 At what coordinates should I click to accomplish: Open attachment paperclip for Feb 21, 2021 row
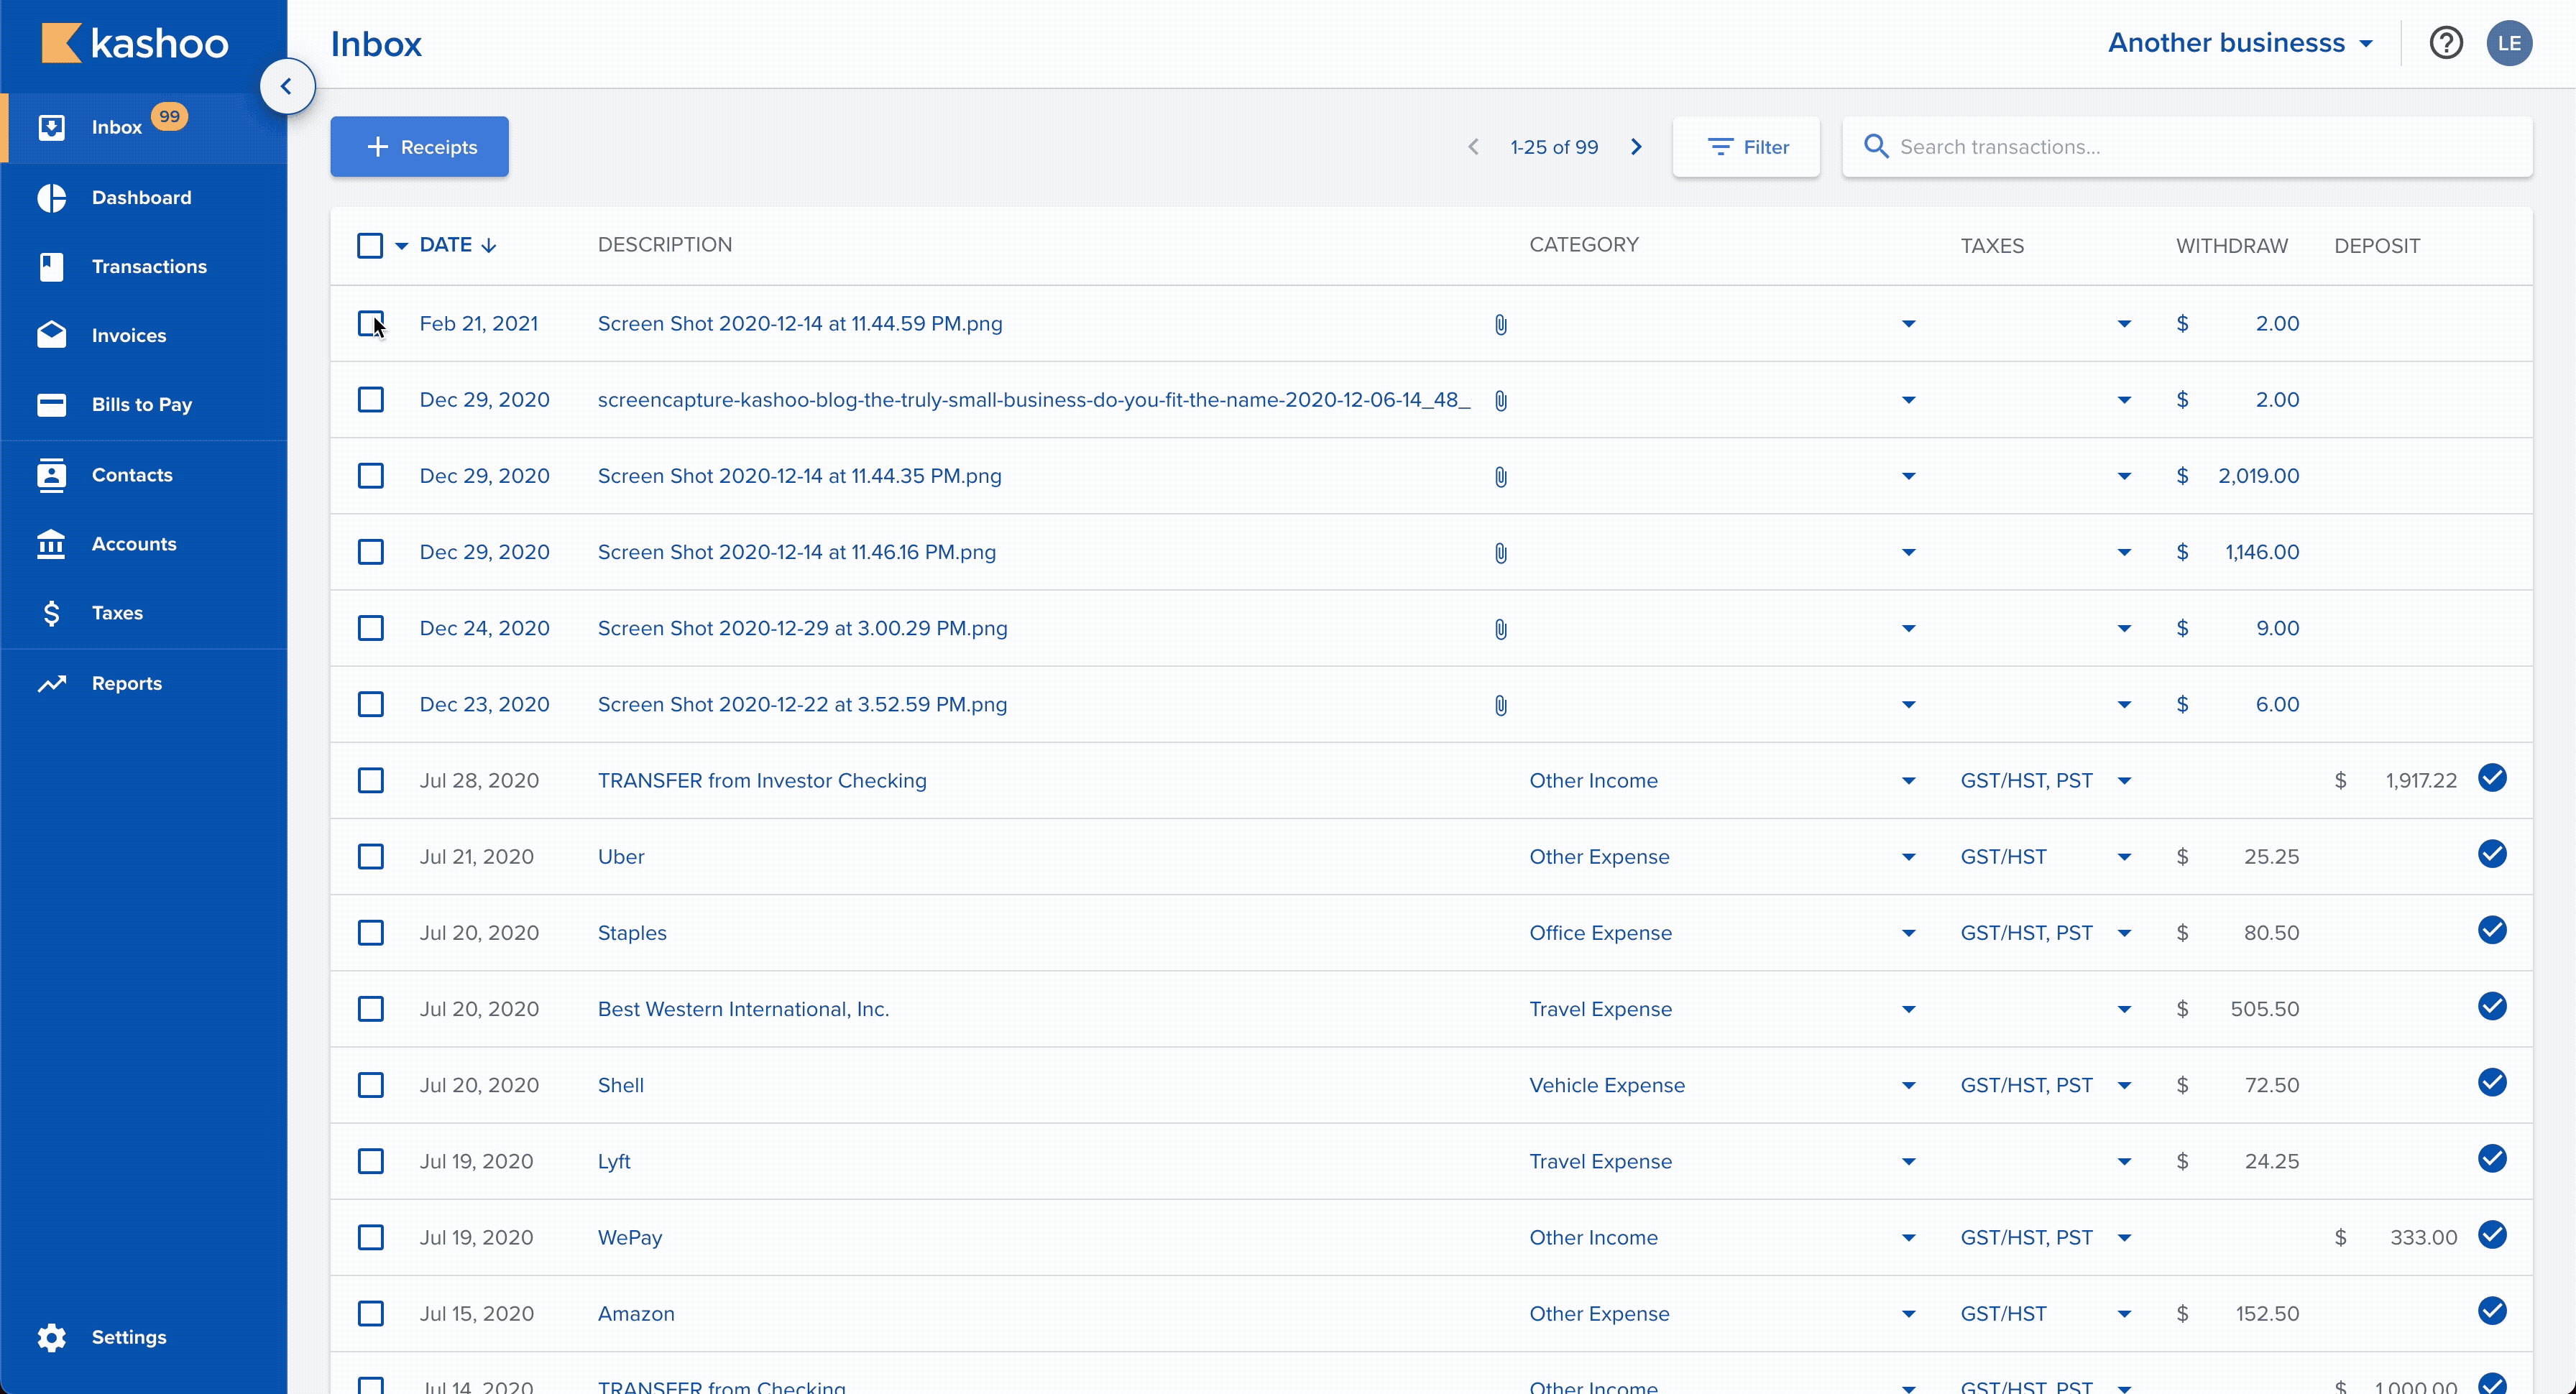[x=1501, y=324]
